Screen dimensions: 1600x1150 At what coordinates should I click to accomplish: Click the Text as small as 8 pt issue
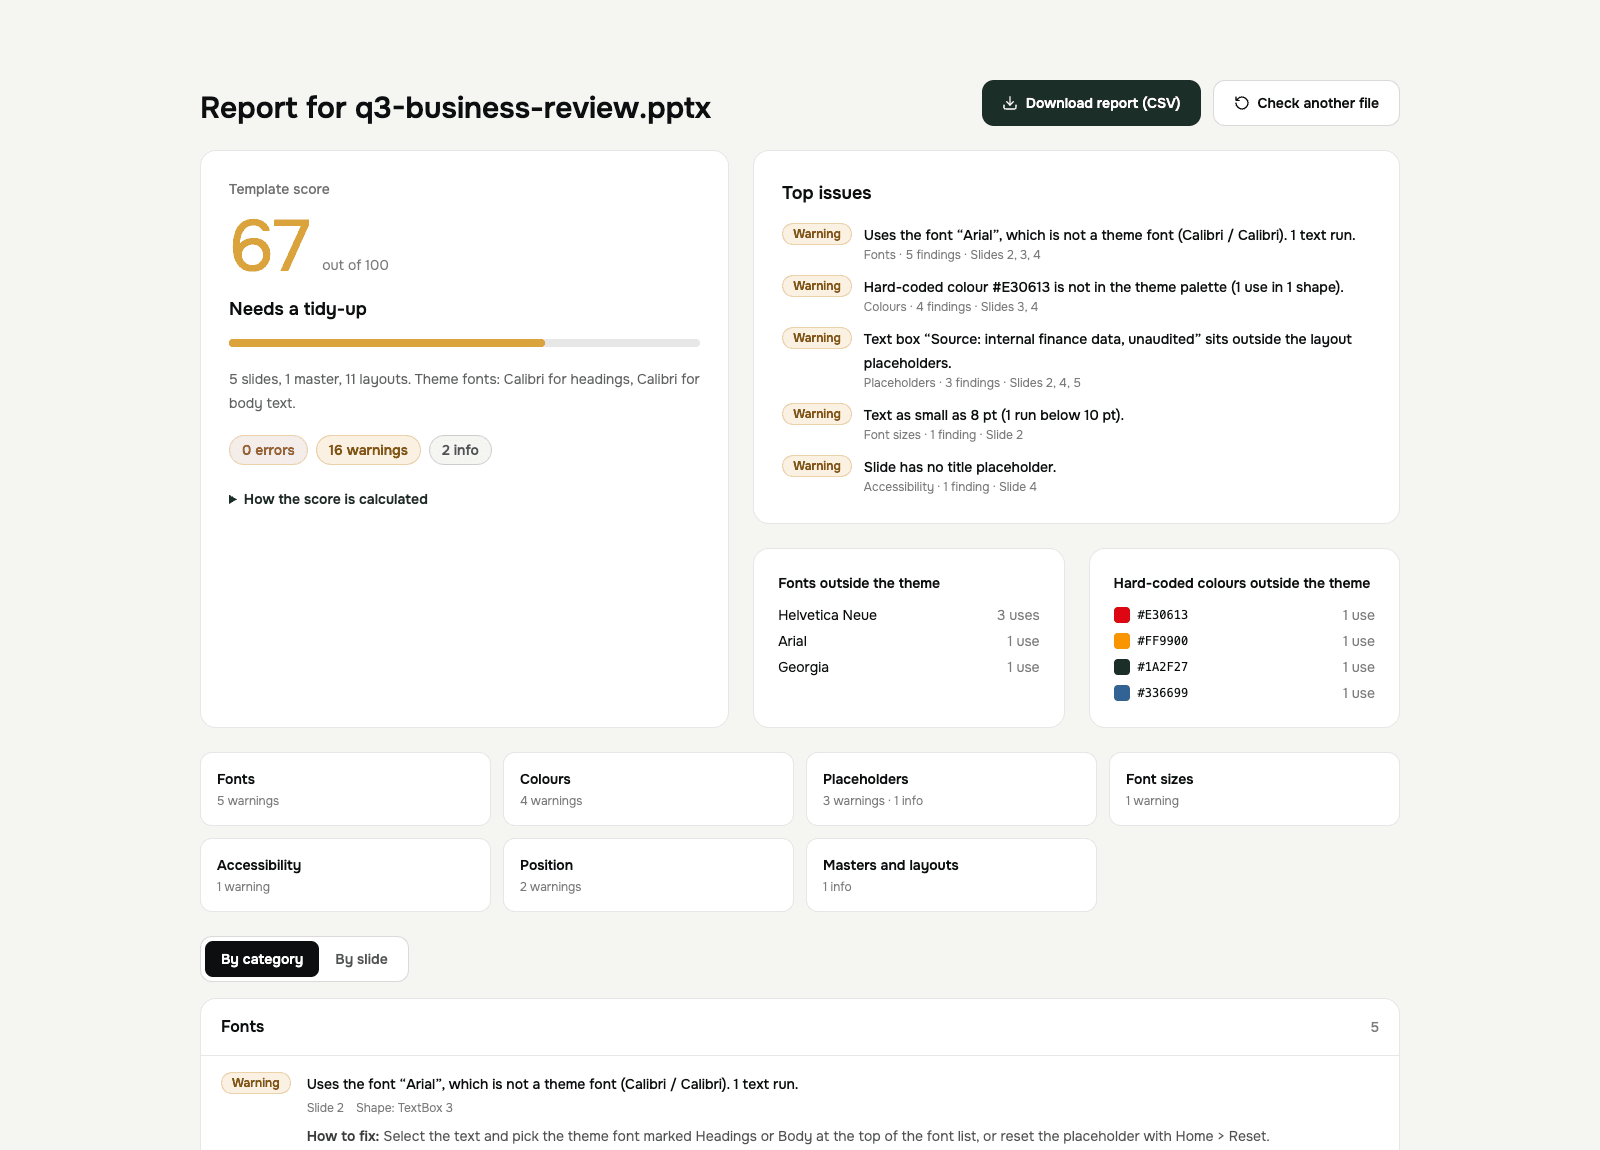point(1076,424)
